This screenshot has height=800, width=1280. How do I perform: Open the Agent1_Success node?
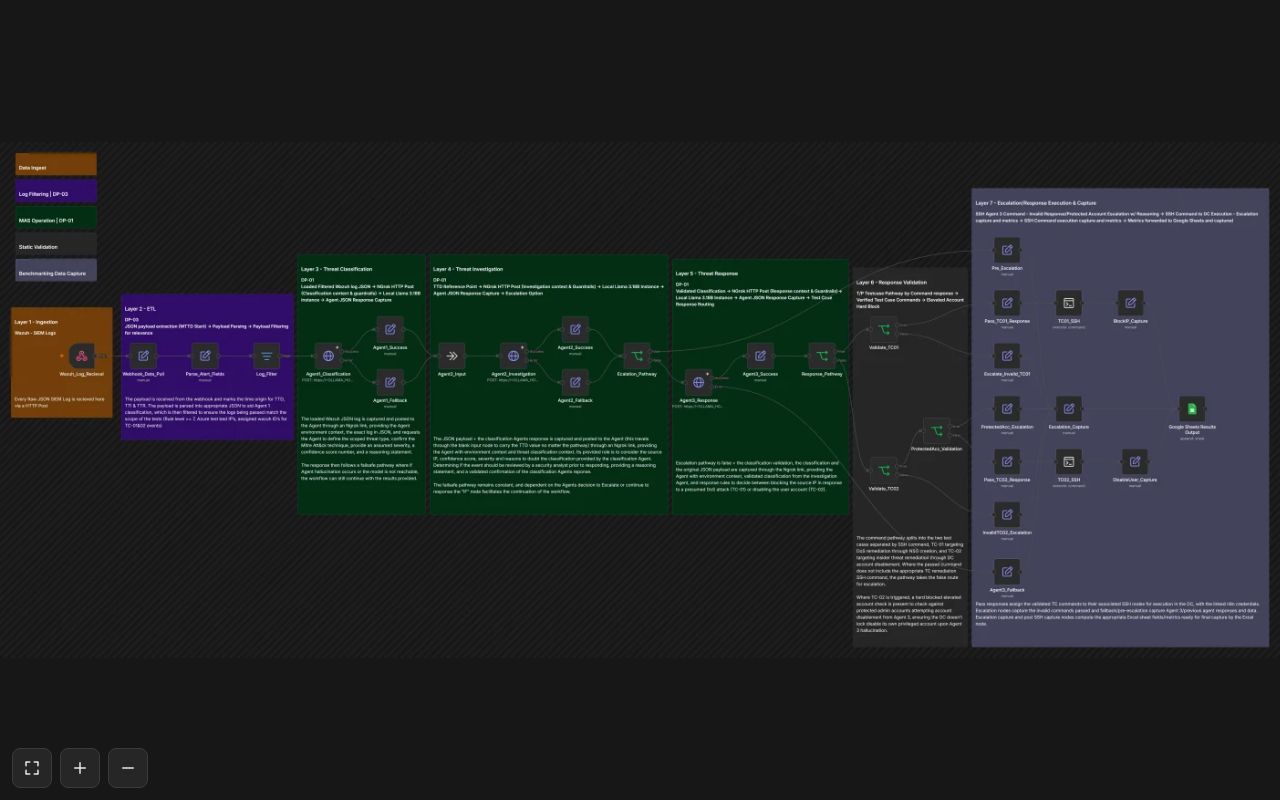click(x=390, y=329)
